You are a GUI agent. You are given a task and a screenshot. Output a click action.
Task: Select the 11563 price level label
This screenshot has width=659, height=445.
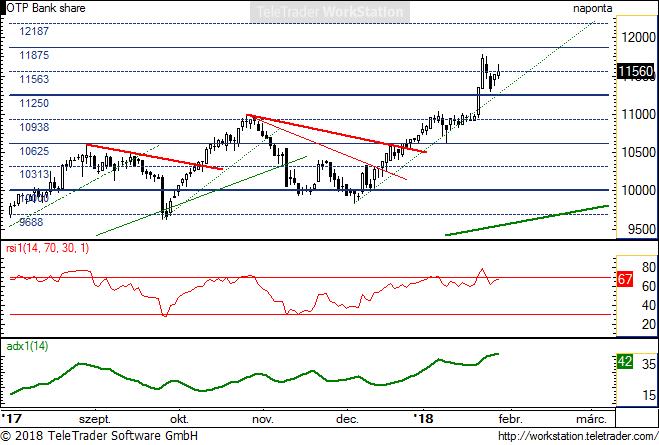(34, 79)
